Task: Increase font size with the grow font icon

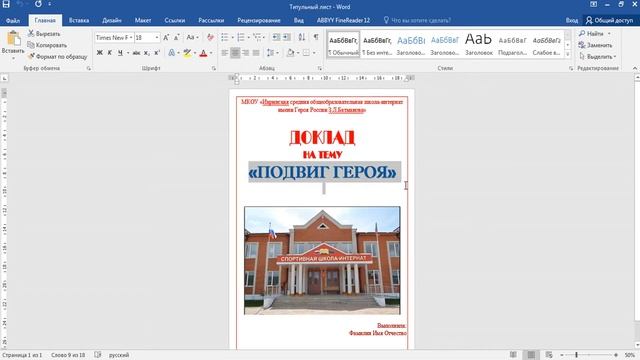Action: (x=166, y=38)
